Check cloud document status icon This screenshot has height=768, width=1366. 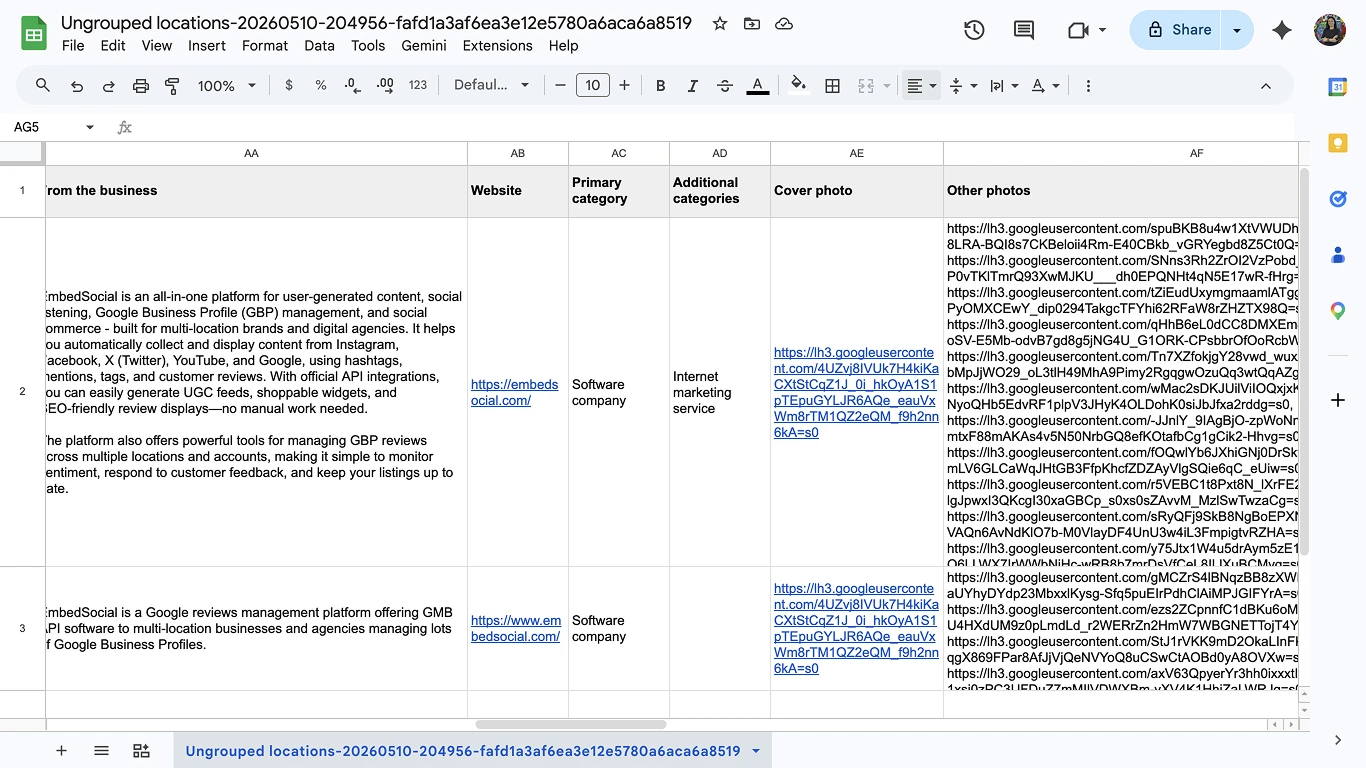point(784,23)
